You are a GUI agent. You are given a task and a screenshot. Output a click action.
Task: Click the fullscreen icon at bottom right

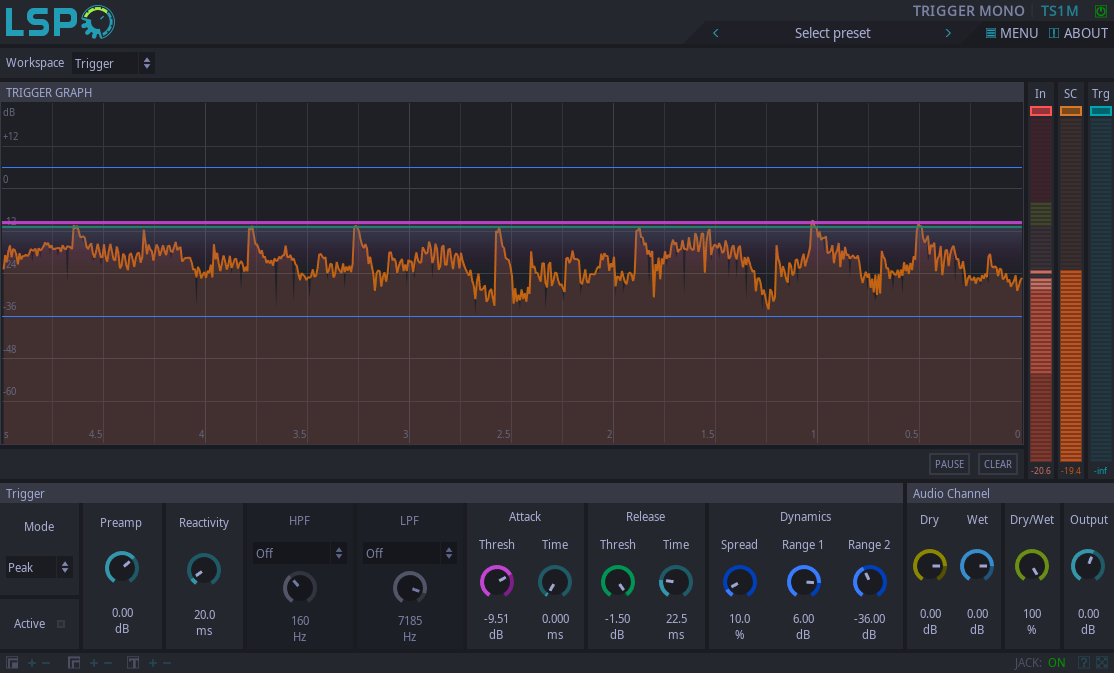coord(1102,663)
